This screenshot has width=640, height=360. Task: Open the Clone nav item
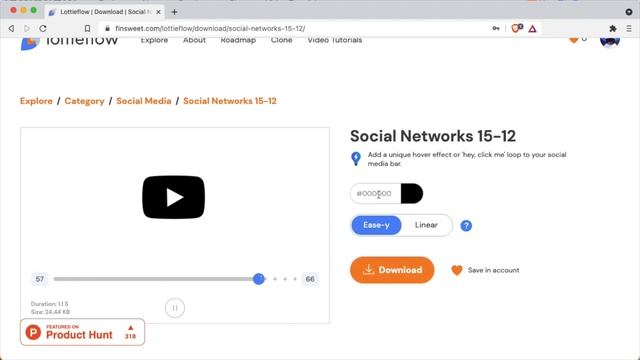point(282,40)
